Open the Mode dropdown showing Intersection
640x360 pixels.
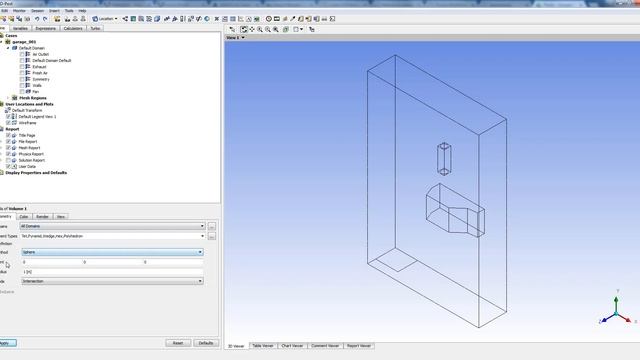(x=112, y=281)
